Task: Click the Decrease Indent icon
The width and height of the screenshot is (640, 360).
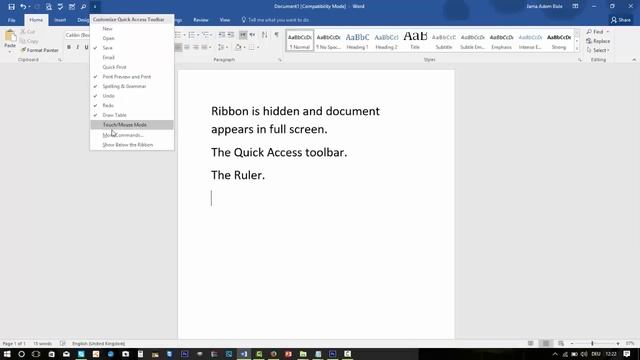Action: [x=222, y=35]
